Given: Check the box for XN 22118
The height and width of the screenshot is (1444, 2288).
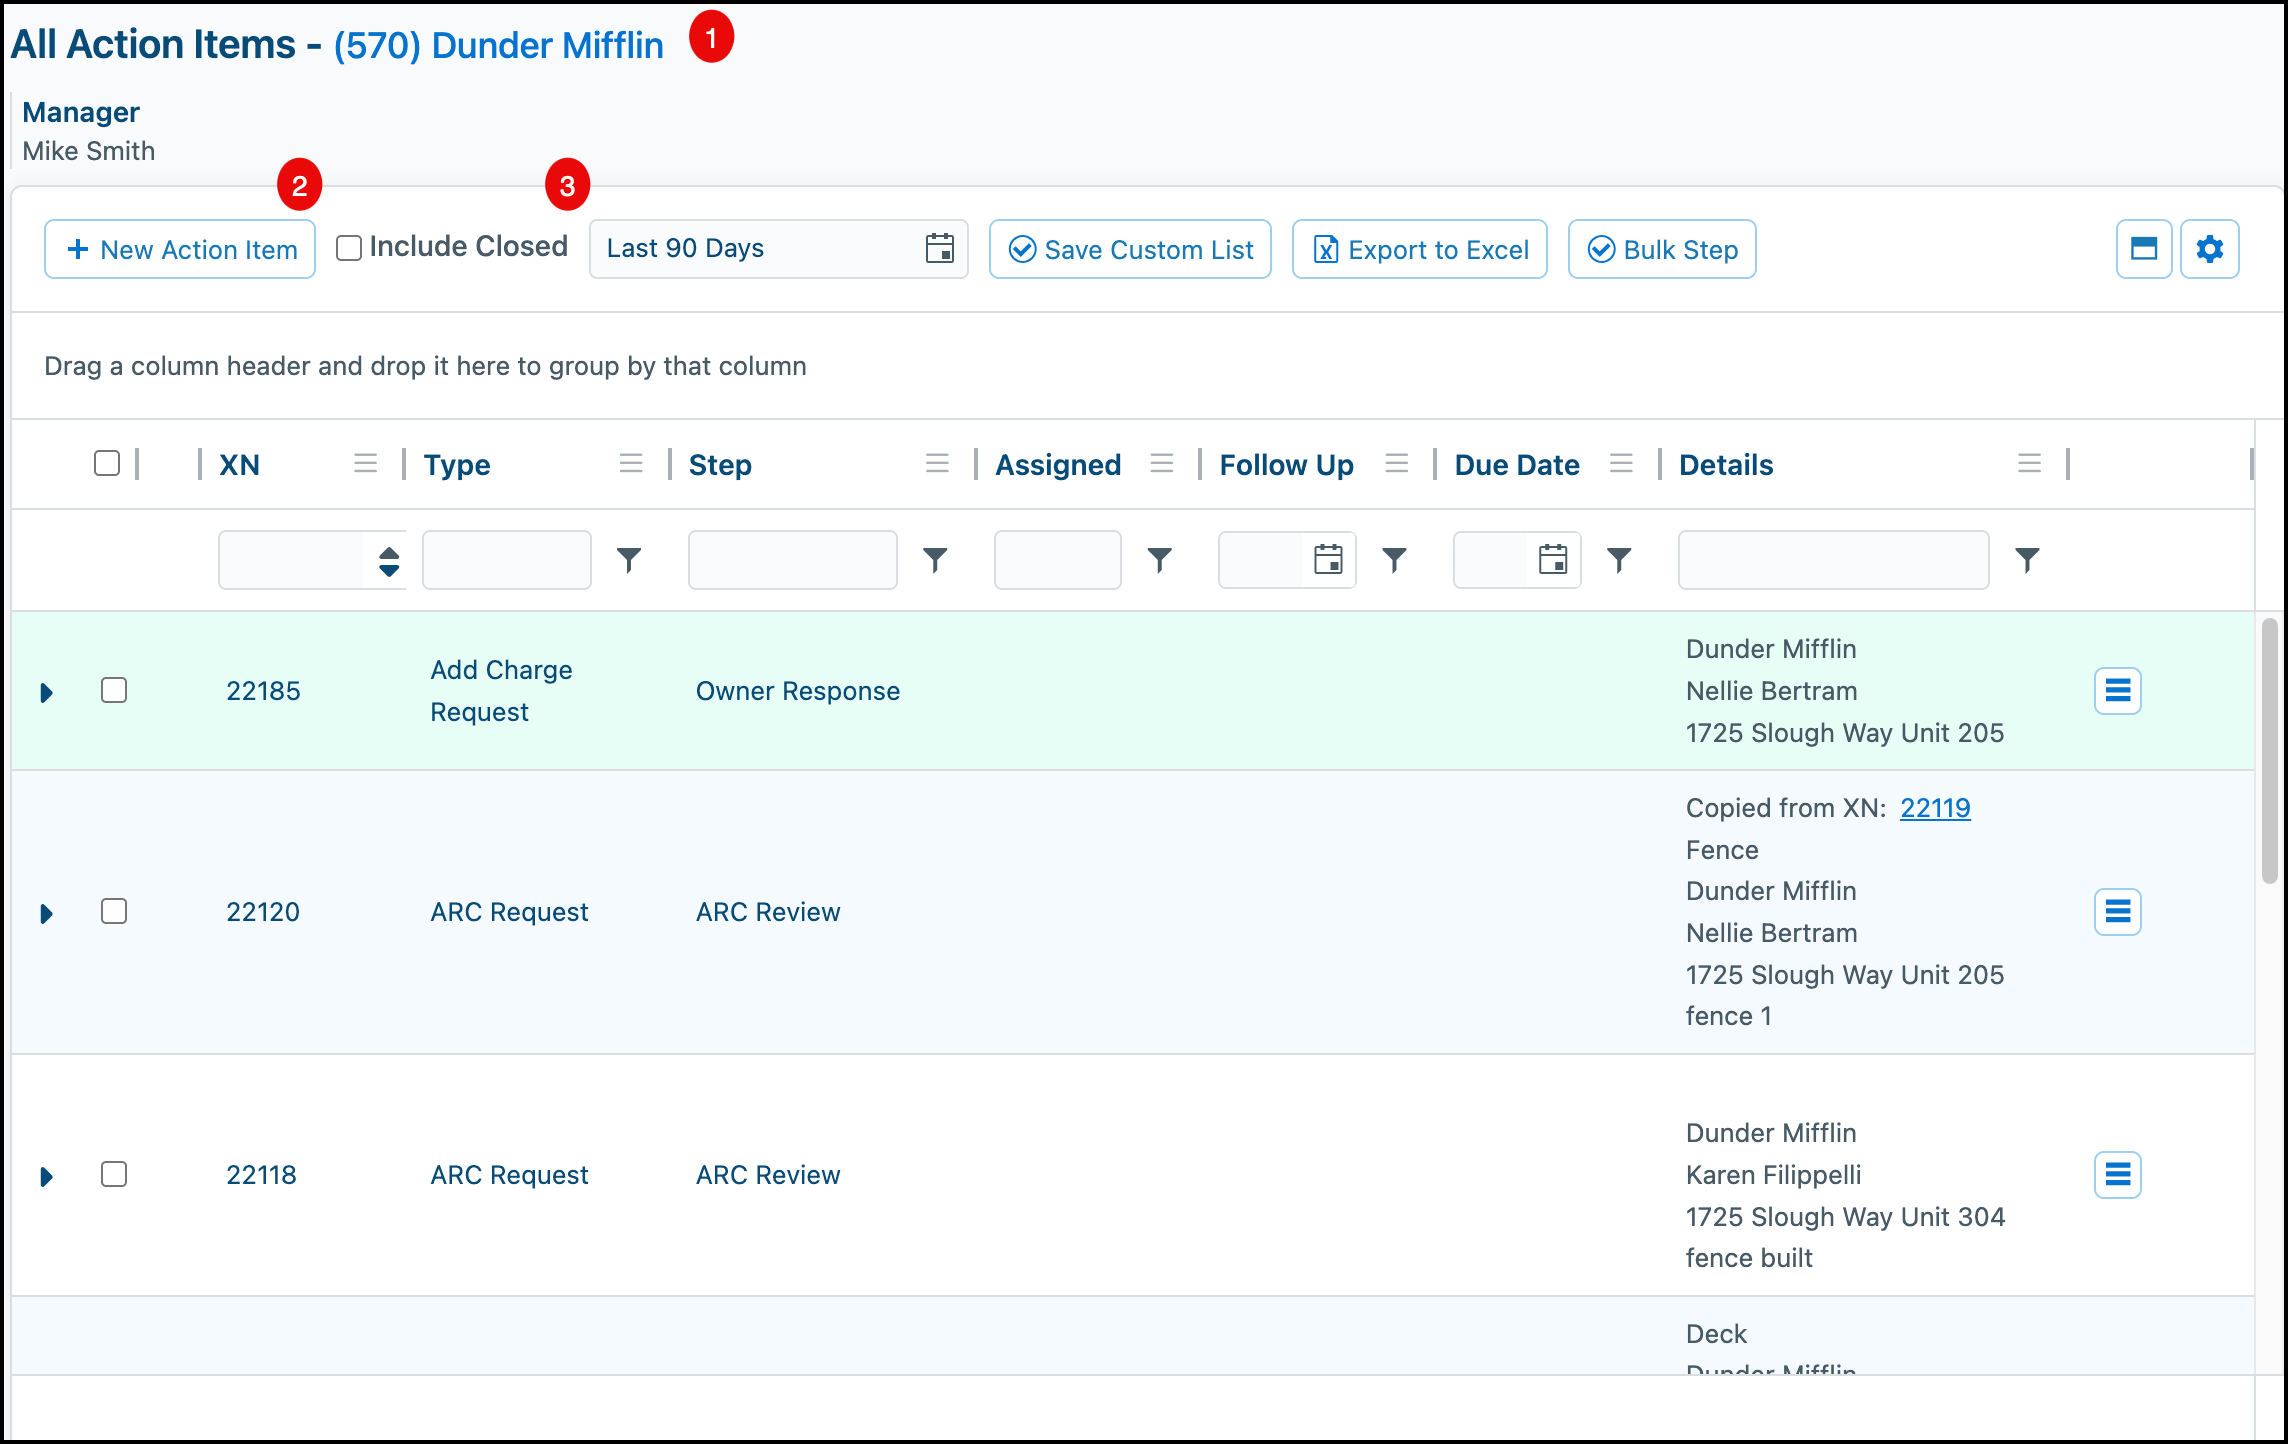Looking at the screenshot, I should click(114, 1174).
